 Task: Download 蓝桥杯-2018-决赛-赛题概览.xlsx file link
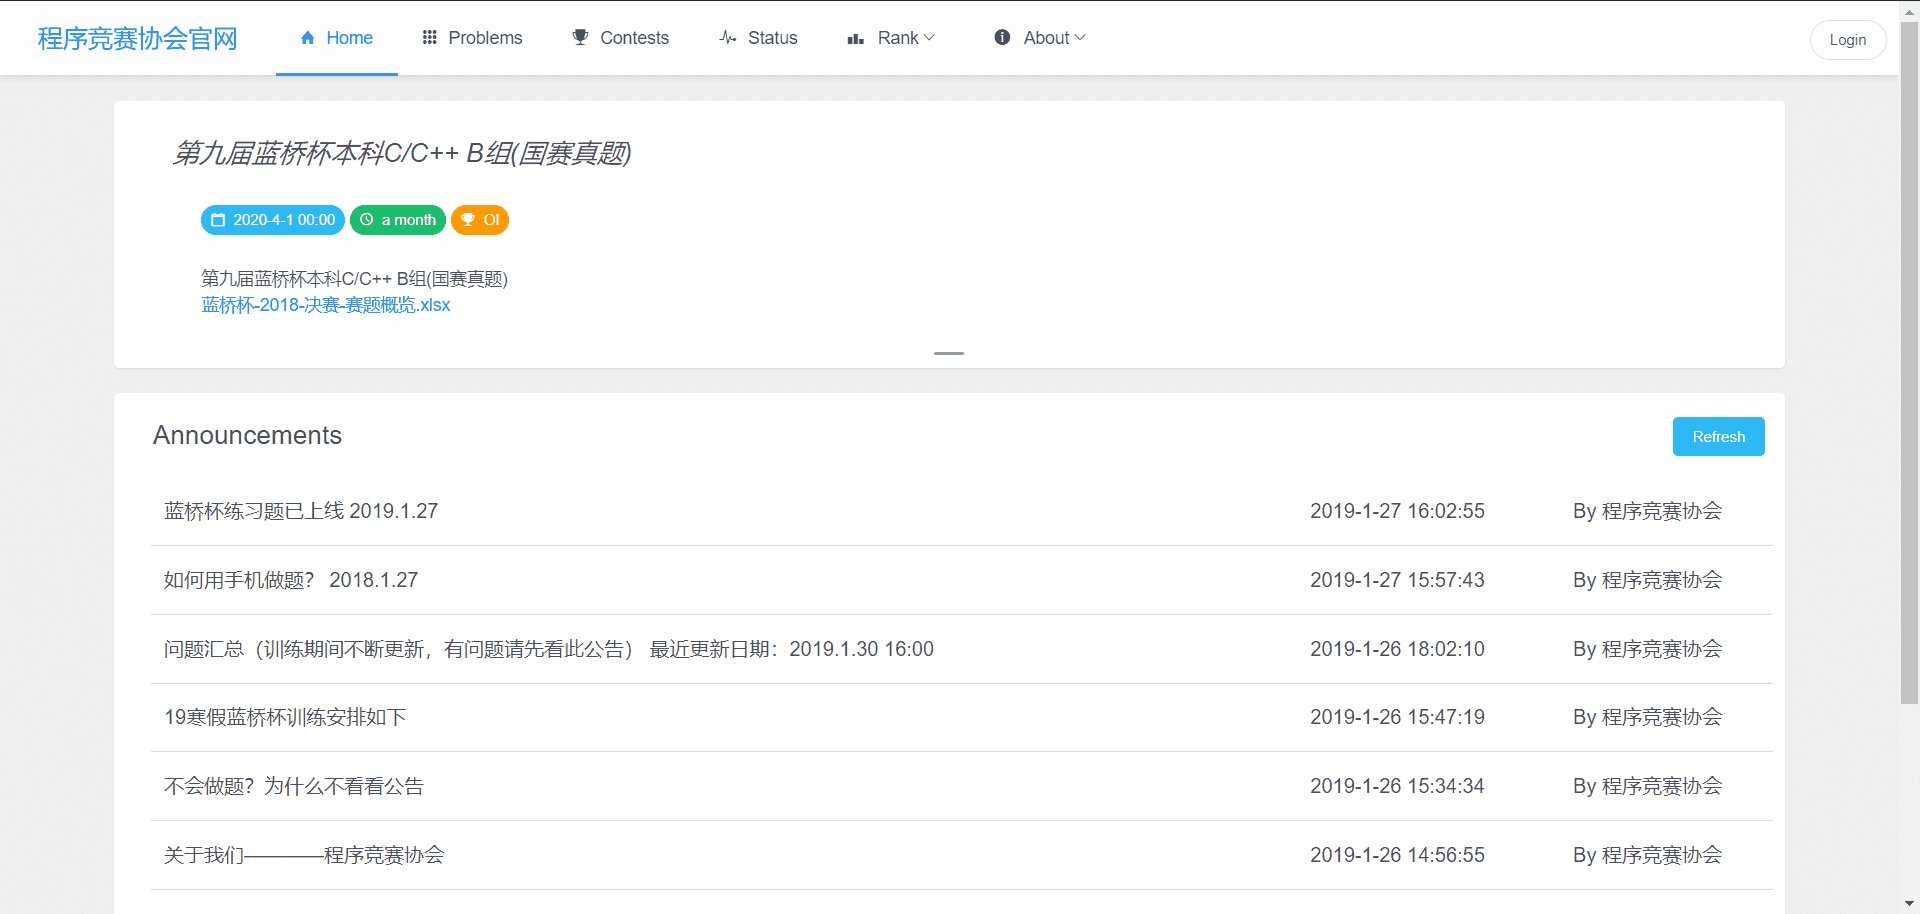326,305
